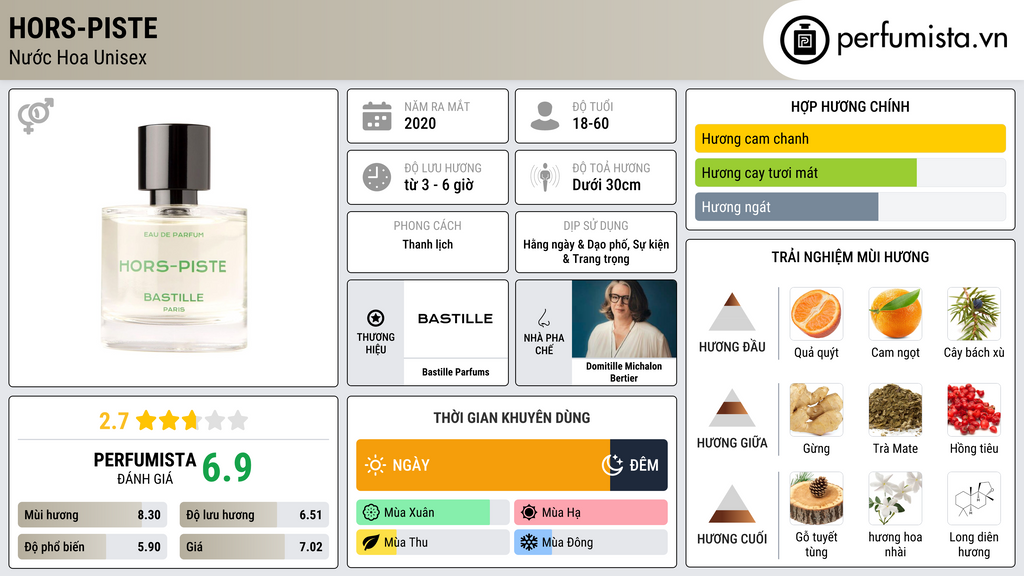The width and height of the screenshot is (1024, 576).
Task: Click the nose icon above Nhà pha chế
Action: pos(543,318)
